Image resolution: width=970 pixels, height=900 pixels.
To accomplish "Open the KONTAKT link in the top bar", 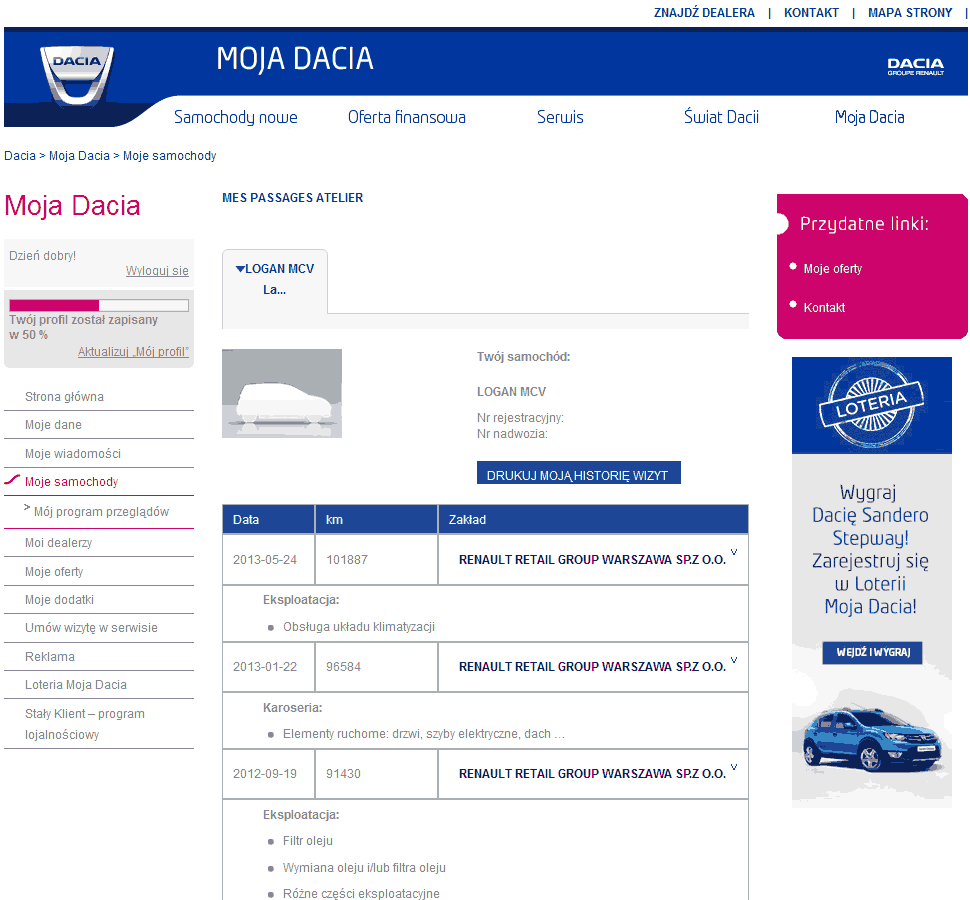I will 811,12.
